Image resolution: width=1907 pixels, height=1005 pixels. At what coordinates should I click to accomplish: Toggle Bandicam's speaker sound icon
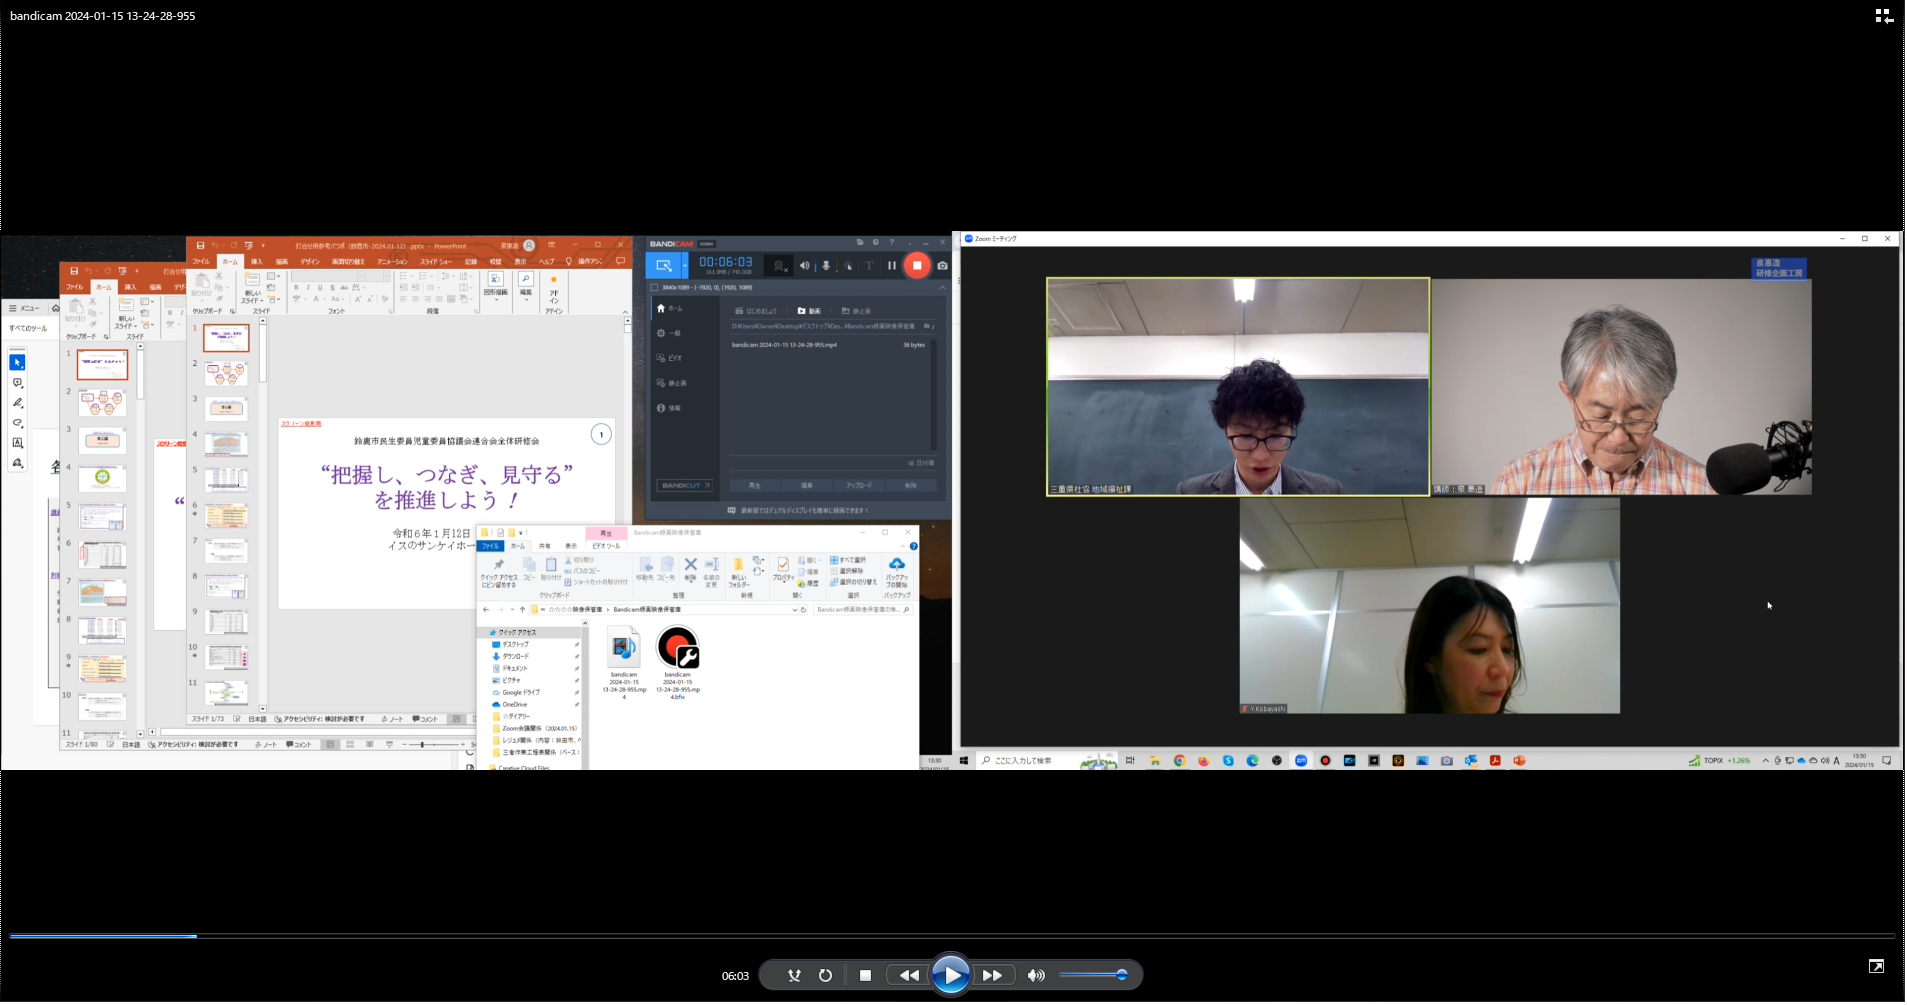(804, 266)
